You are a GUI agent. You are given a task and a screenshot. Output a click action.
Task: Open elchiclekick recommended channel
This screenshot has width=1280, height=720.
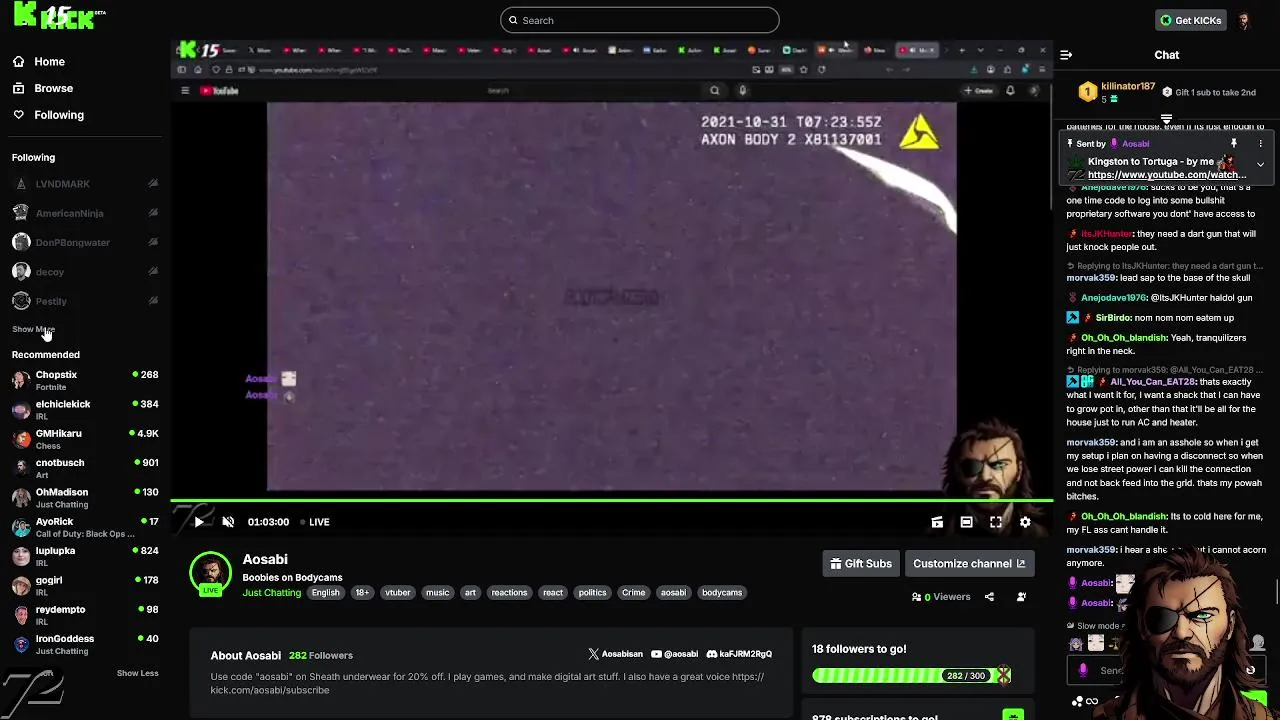tap(85, 409)
